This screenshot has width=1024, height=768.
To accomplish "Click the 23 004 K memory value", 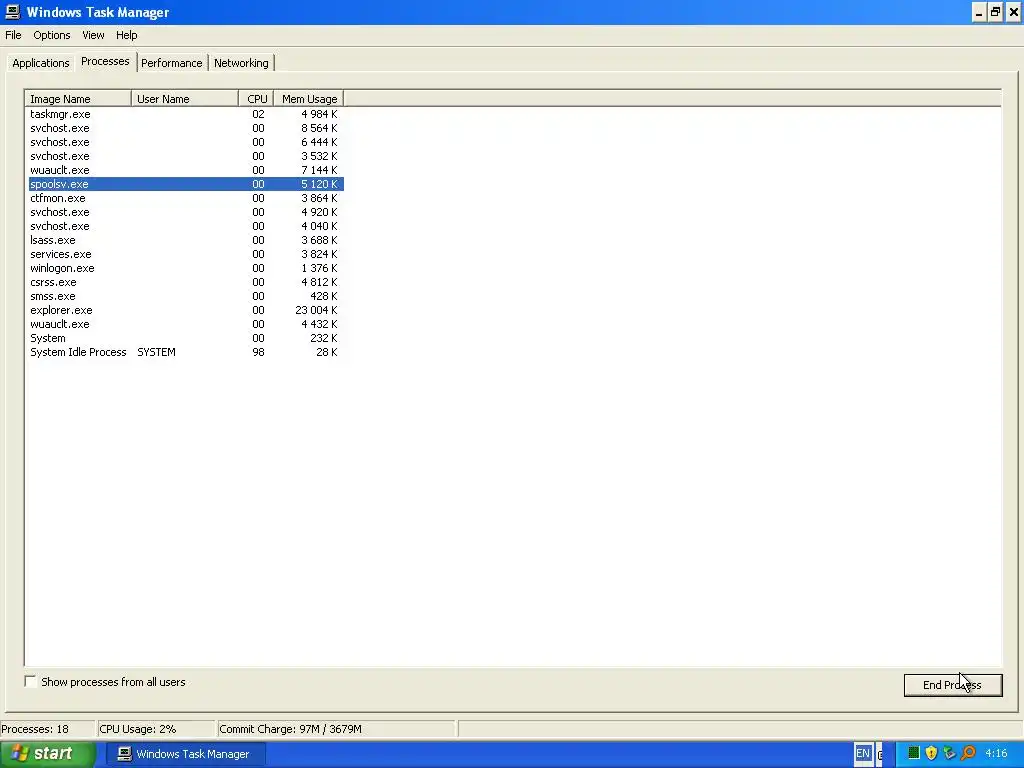I will point(316,311).
